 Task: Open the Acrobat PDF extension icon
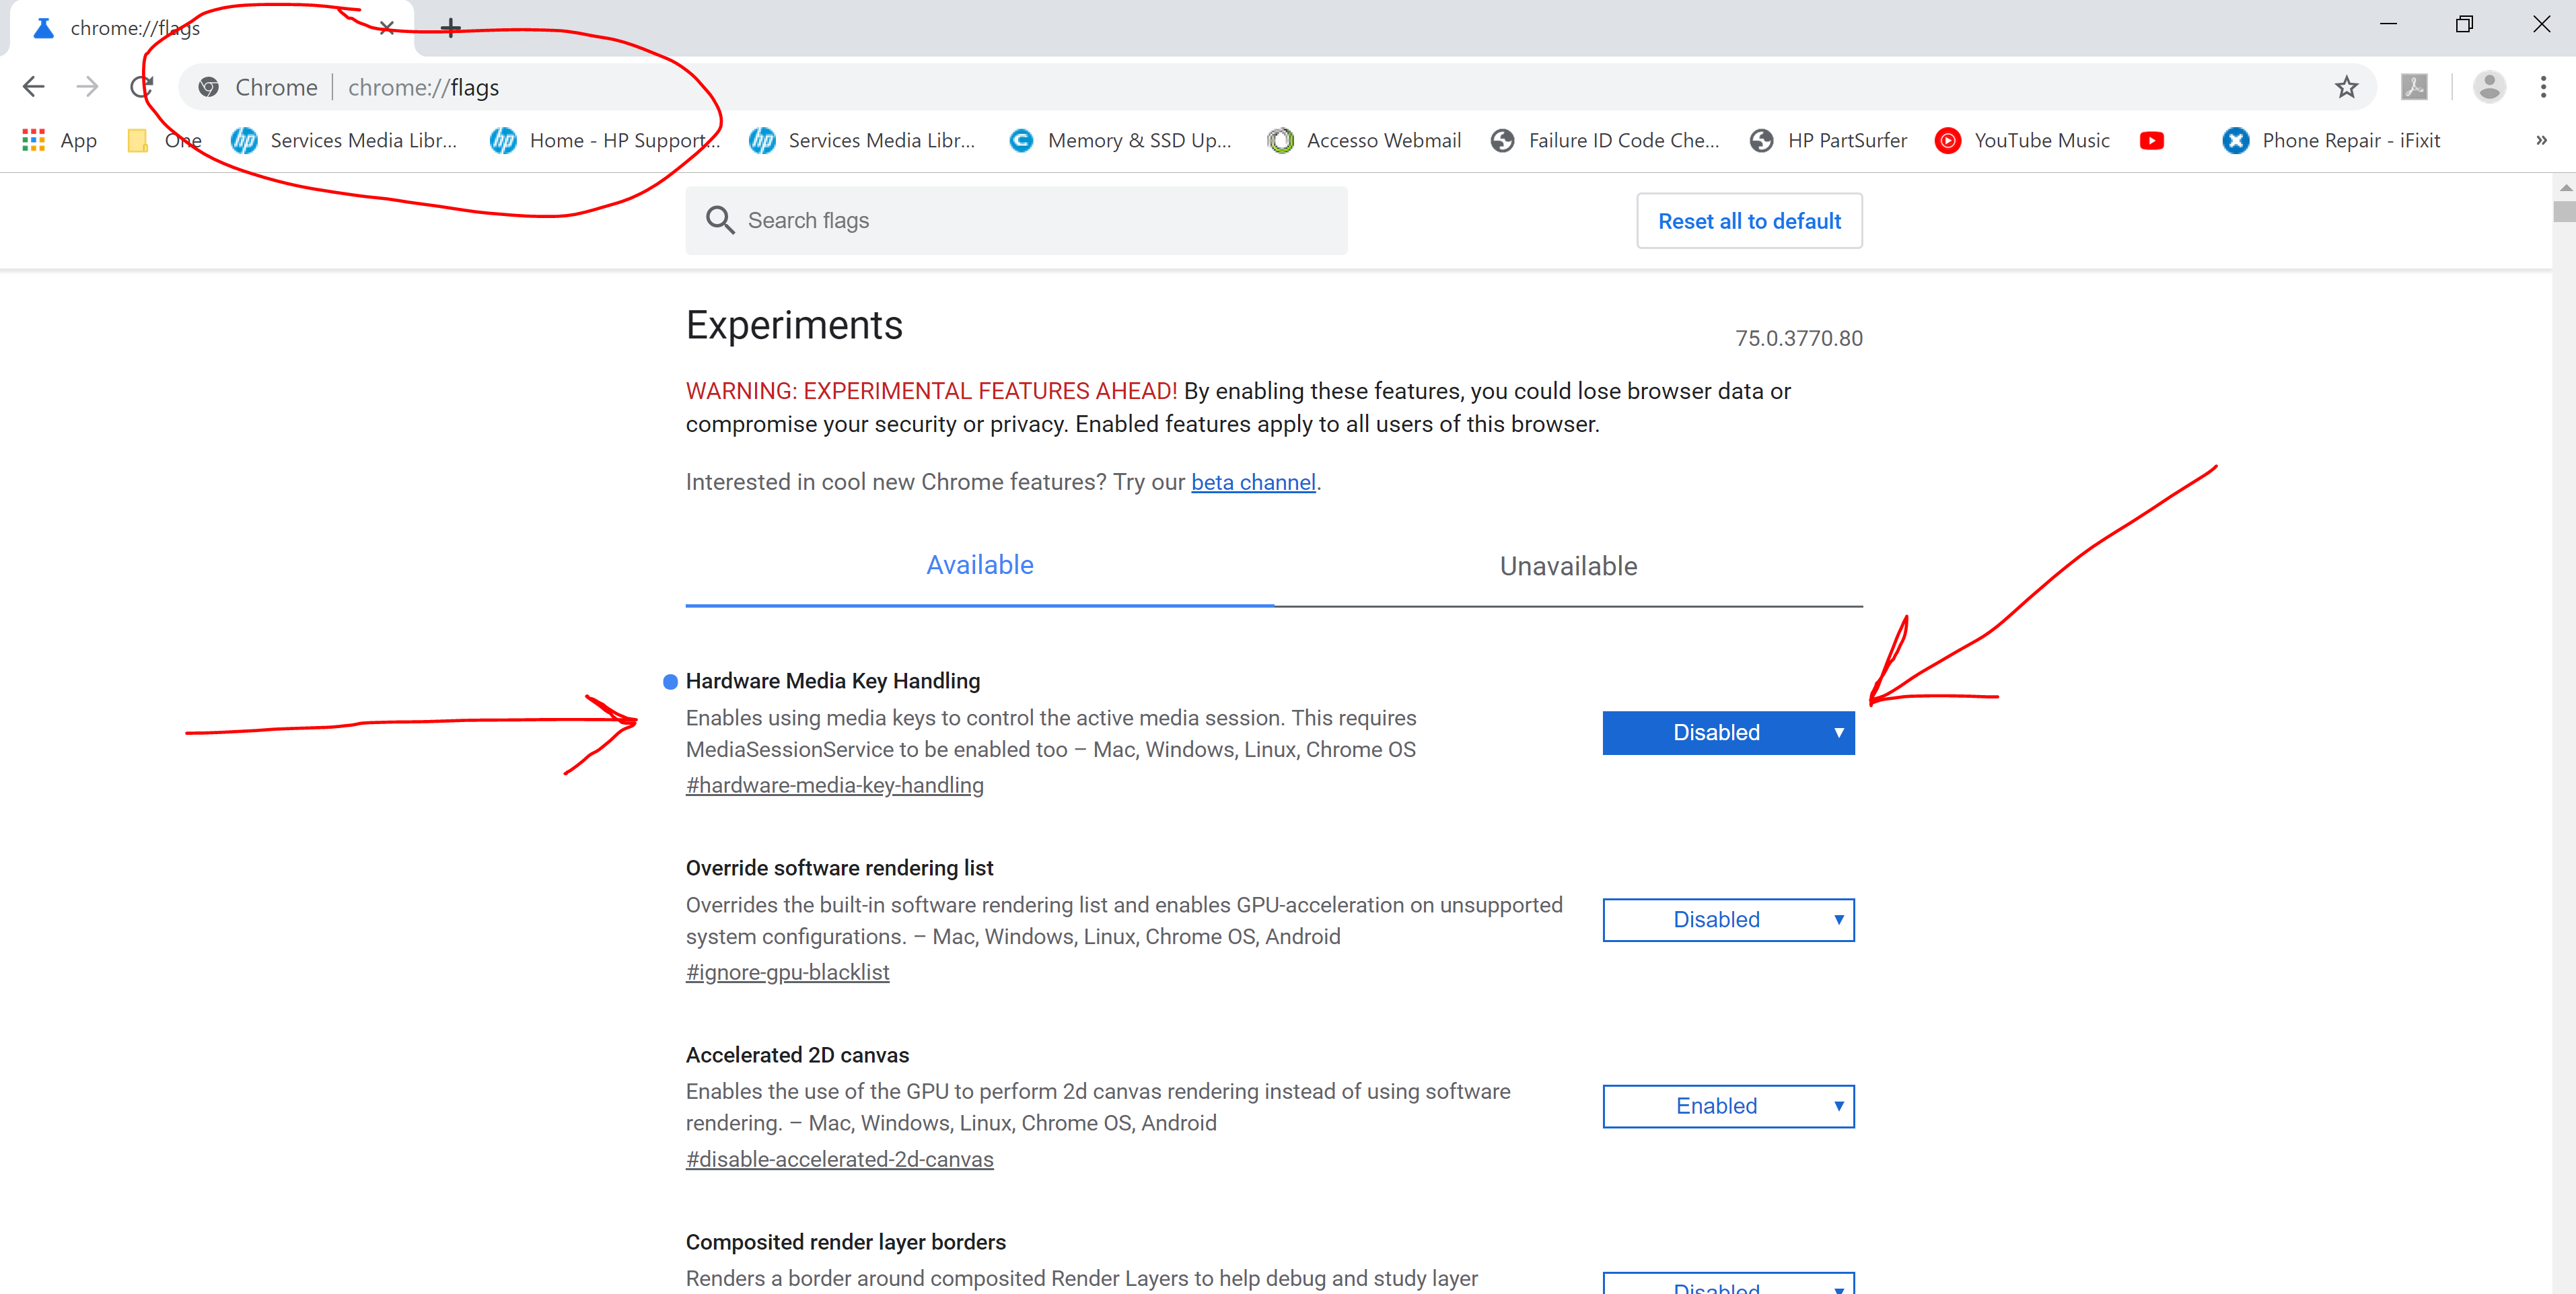(x=2414, y=87)
